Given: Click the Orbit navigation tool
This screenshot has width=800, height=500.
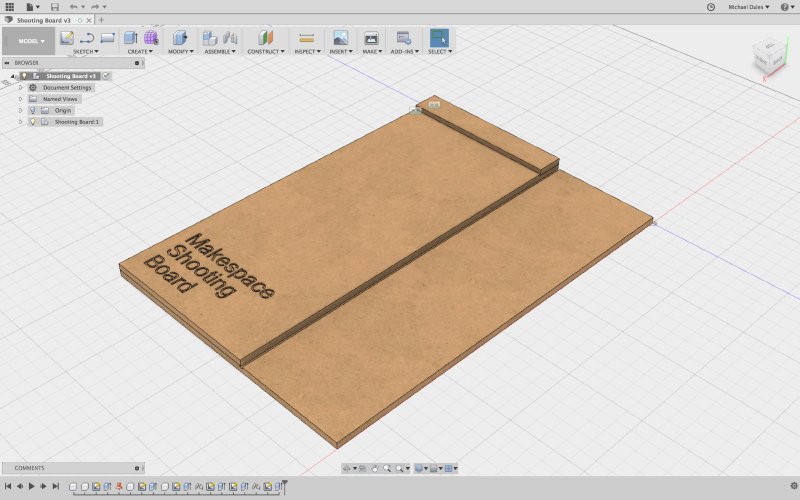Looking at the screenshot, I should pos(346,468).
